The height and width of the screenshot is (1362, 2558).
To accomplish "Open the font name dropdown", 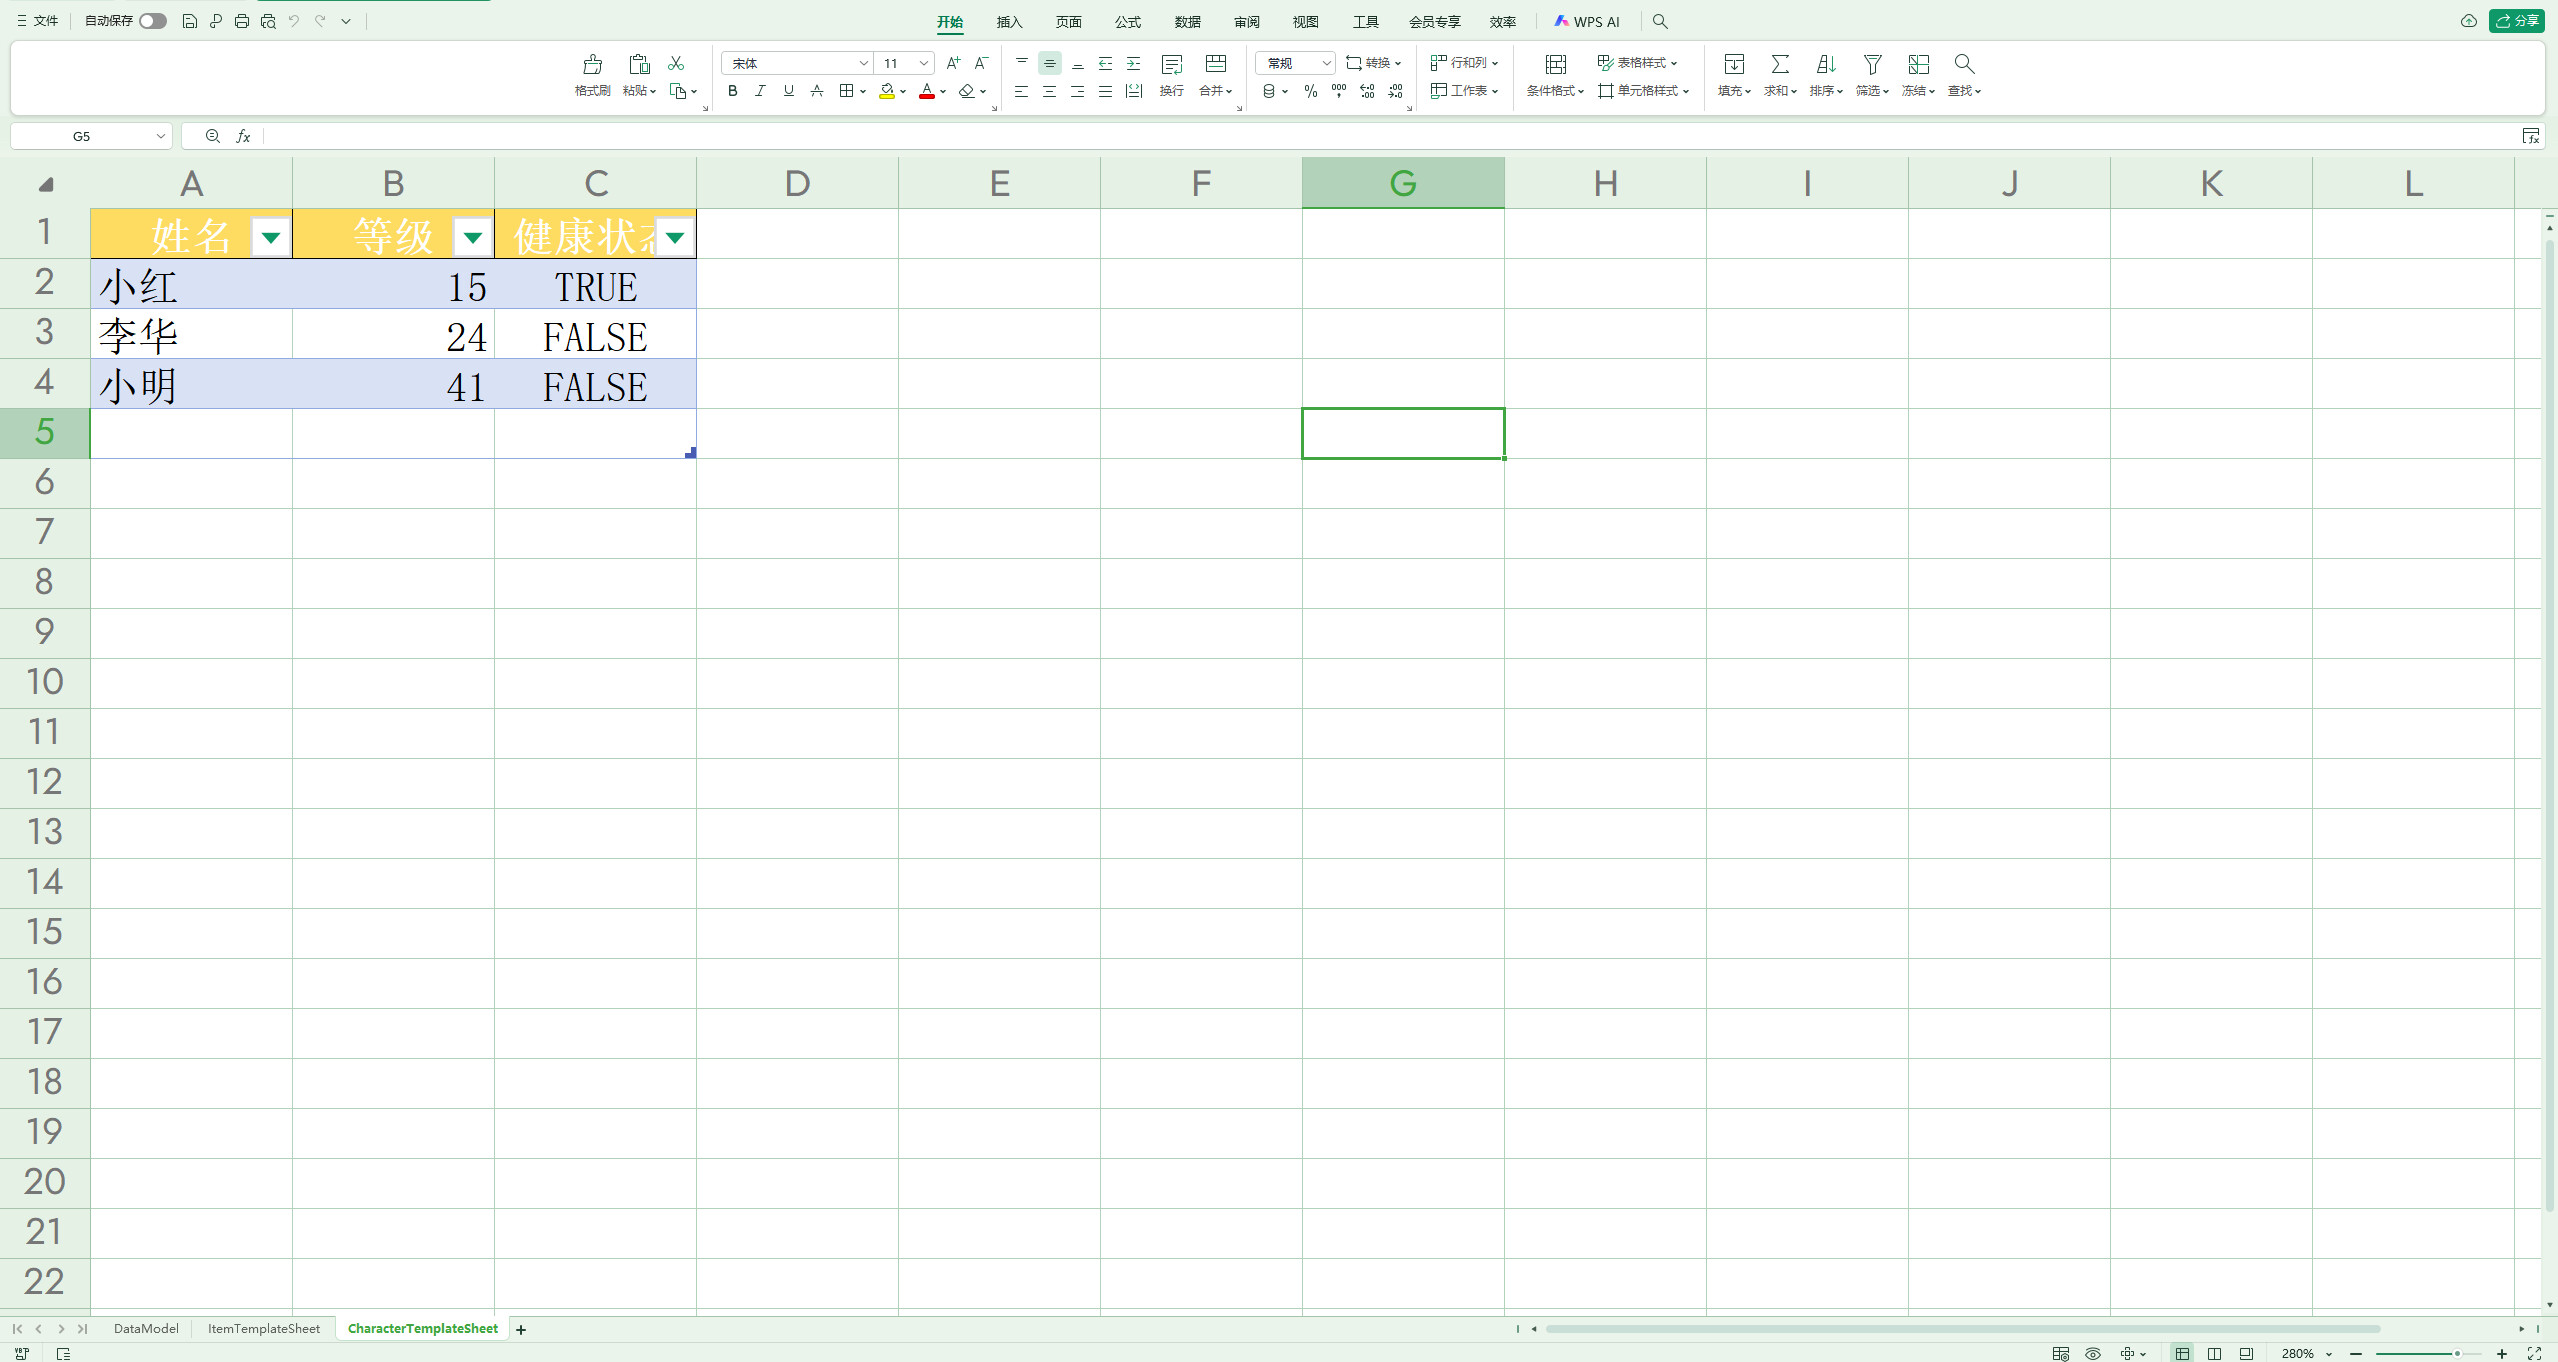I will coord(862,63).
